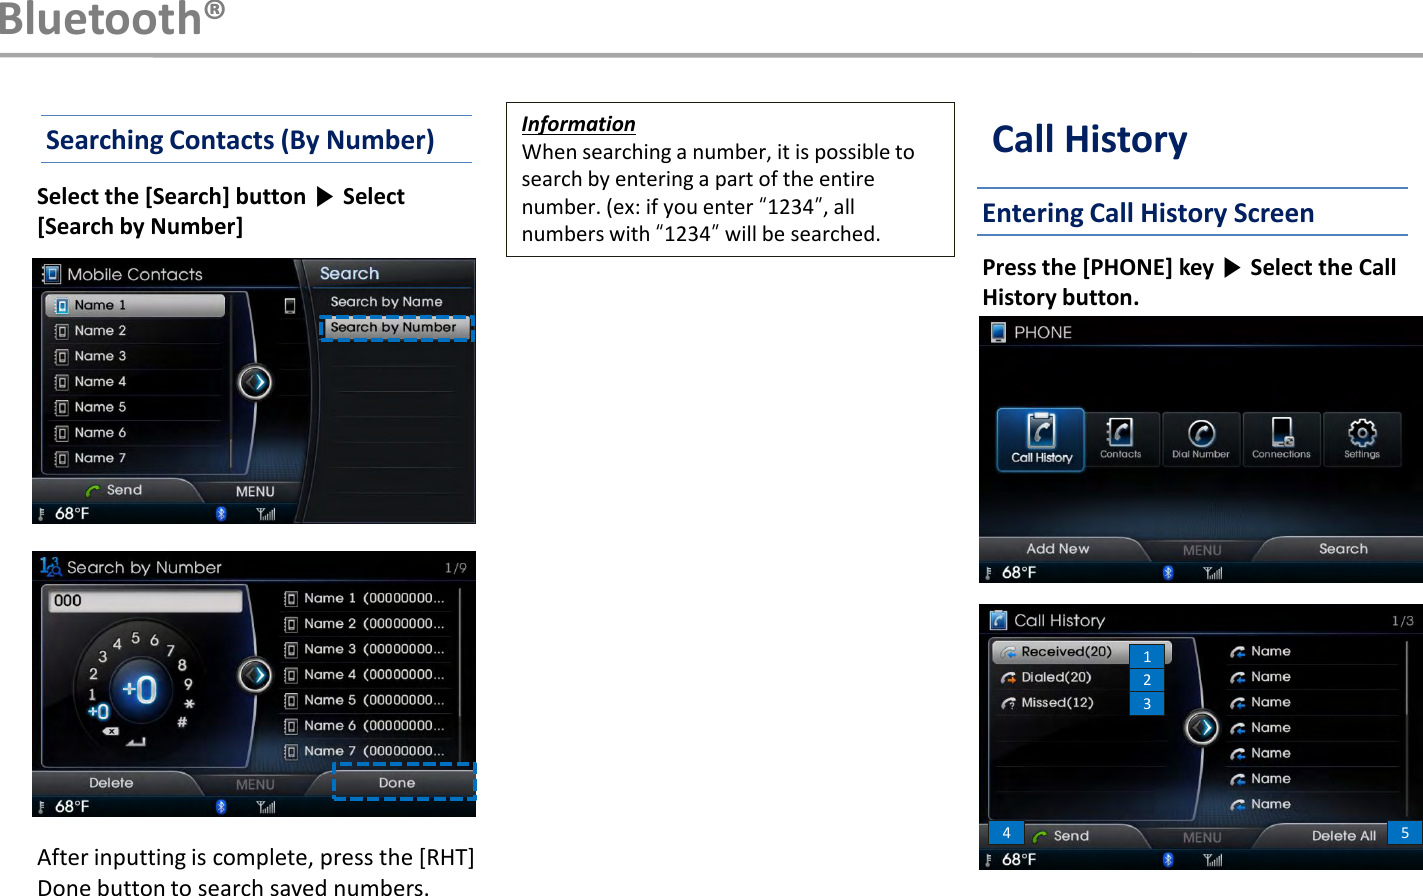Screen dimensions: 1423x896
Task: Tap the enter arrow key on the number dial
Action: tap(136, 741)
